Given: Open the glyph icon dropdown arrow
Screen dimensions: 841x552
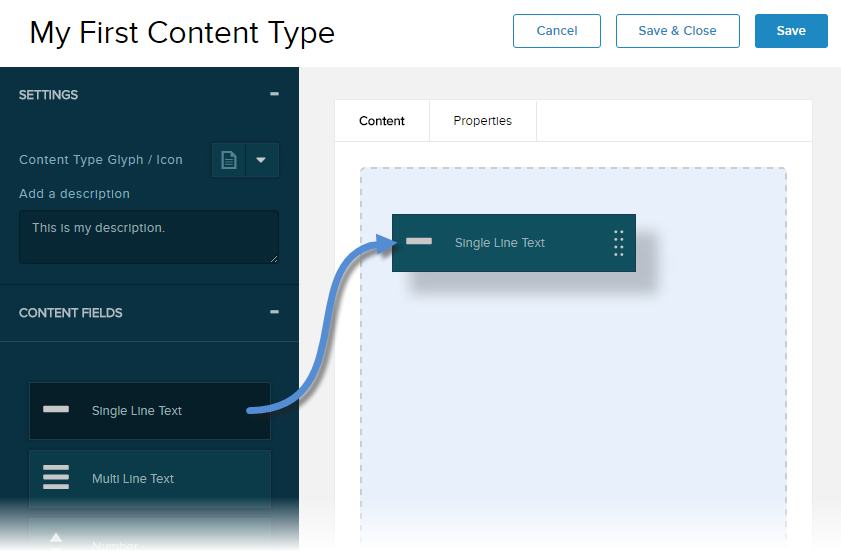Looking at the screenshot, I should pyautogui.click(x=262, y=160).
